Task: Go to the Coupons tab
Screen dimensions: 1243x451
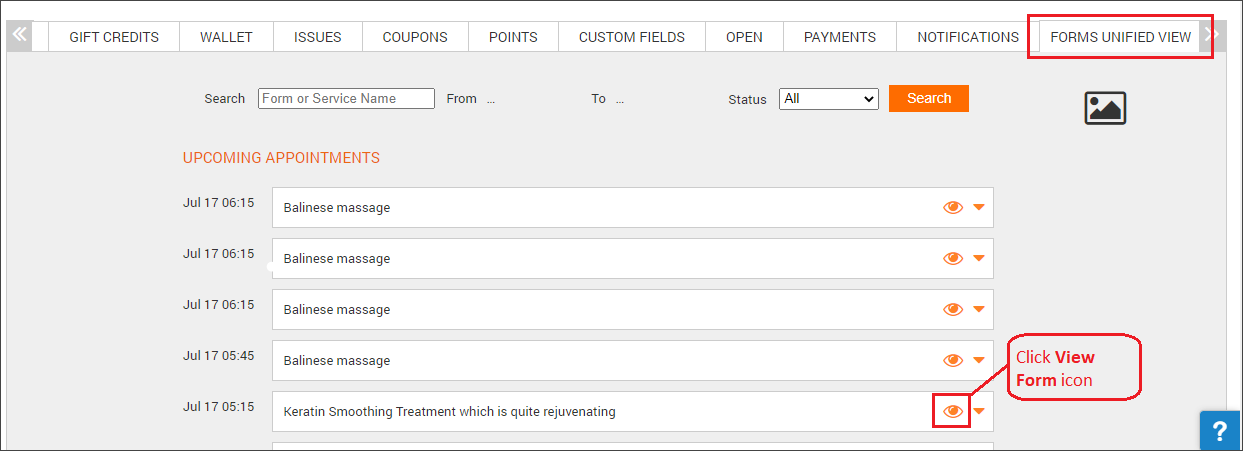Action: [415, 37]
